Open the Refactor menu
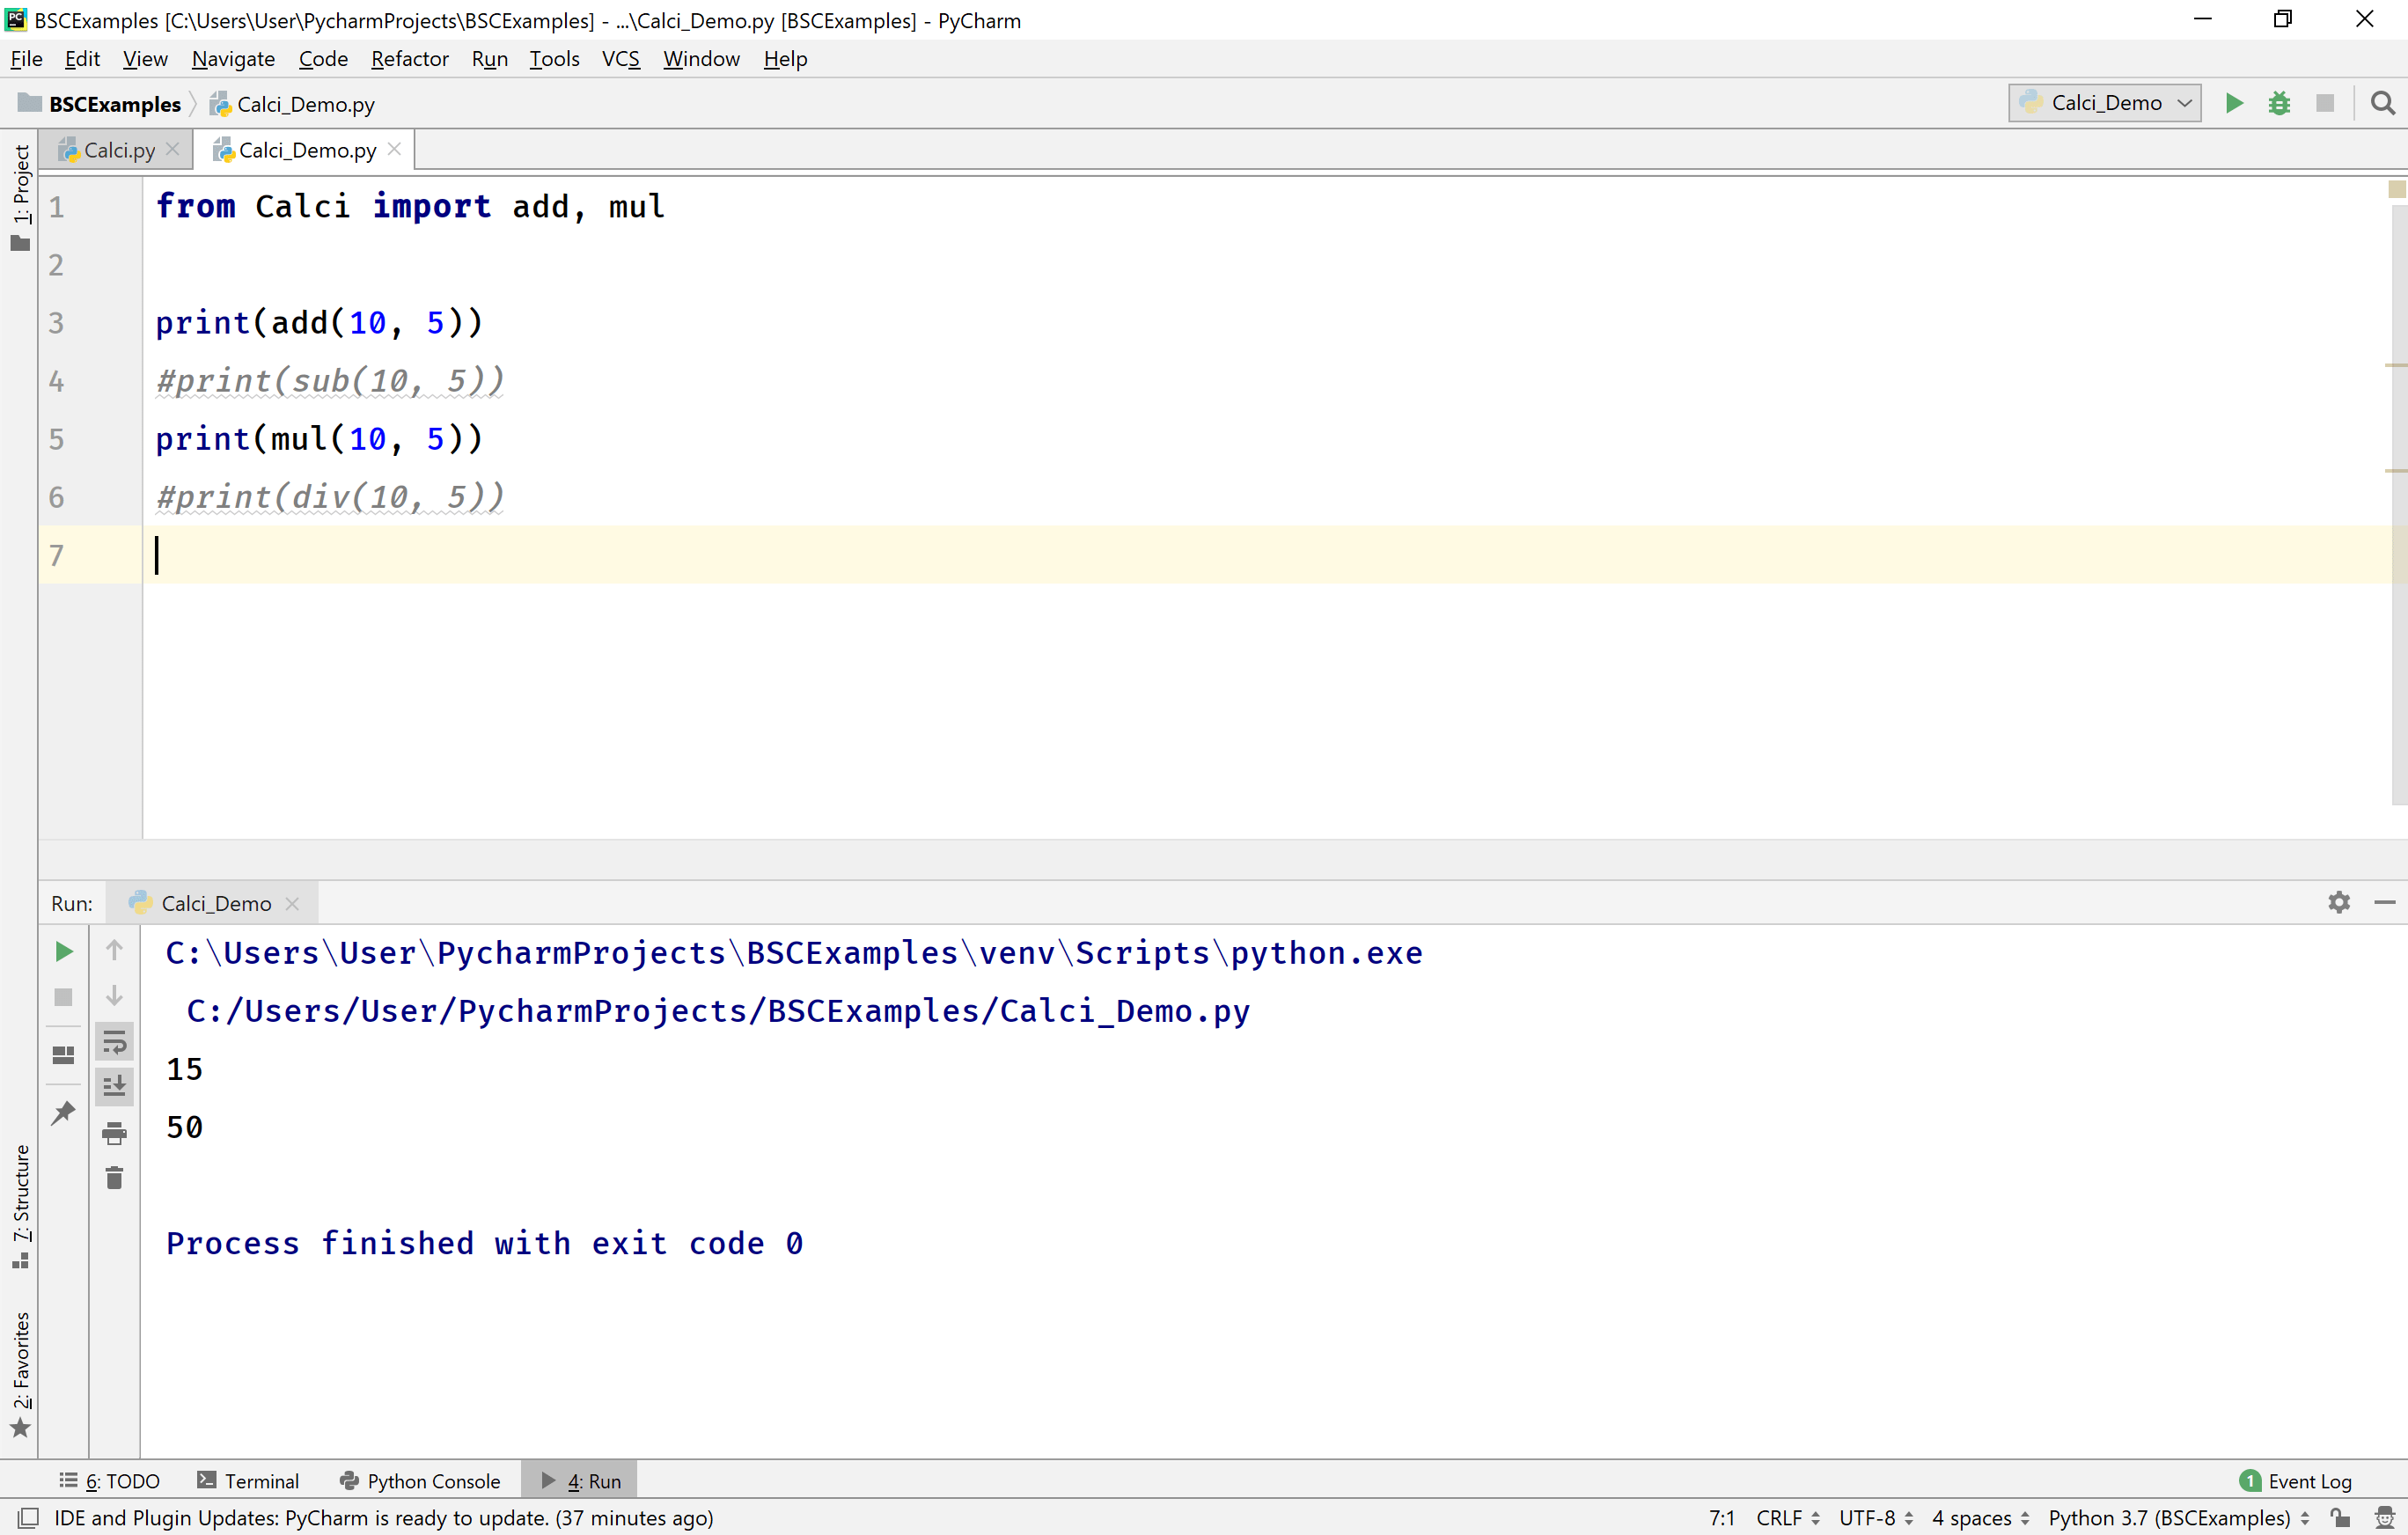 [409, 59]
